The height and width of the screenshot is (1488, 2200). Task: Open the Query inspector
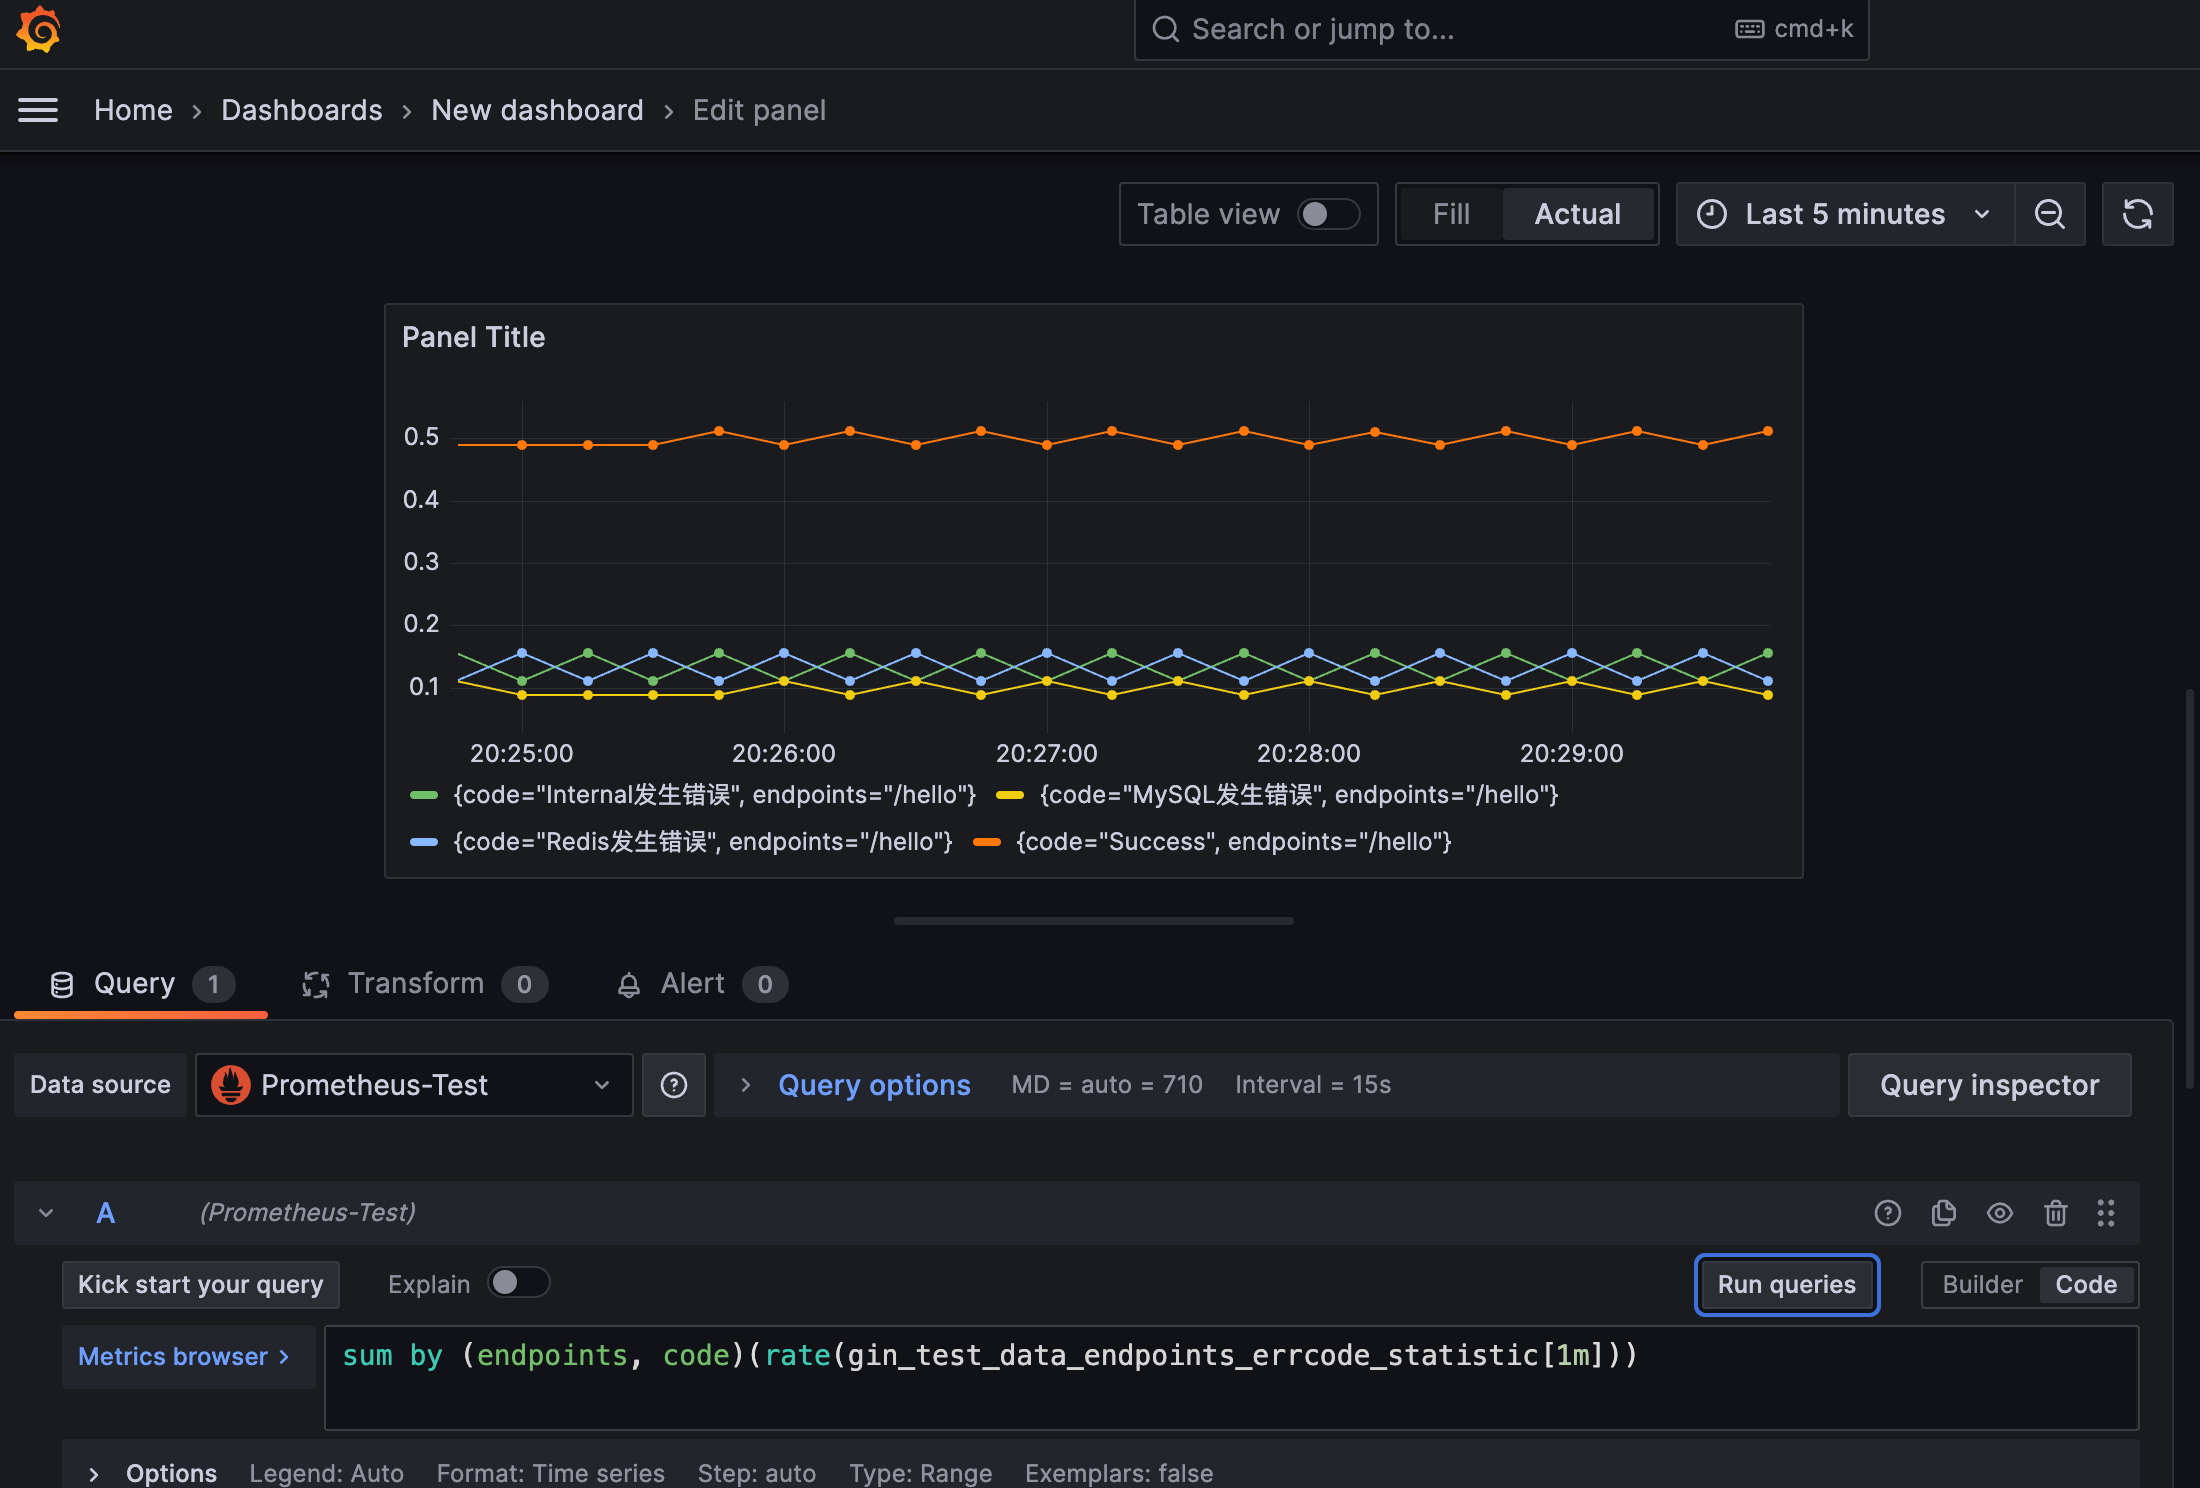pos(1989,1085)
